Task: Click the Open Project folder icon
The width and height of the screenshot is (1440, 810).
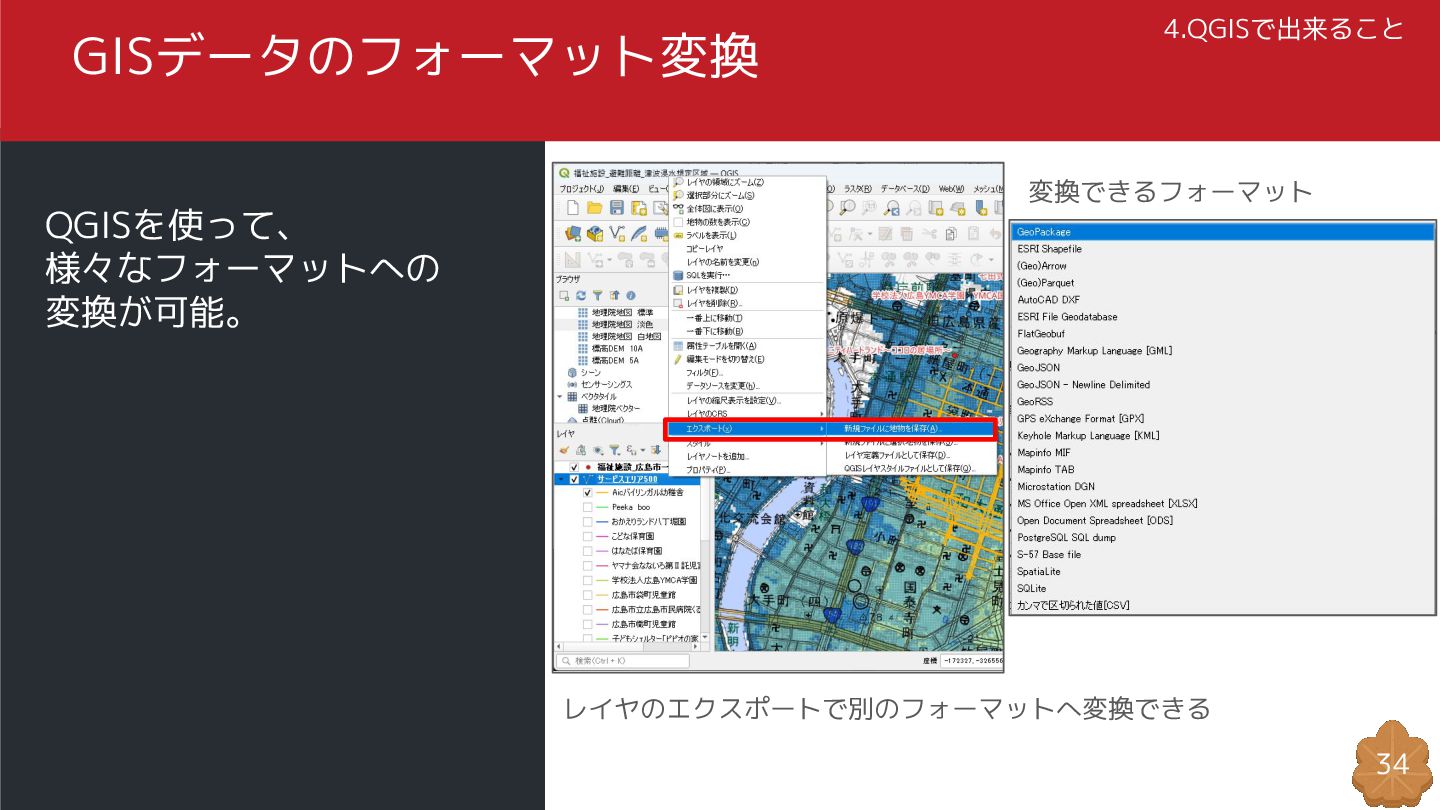Action: (595, 208)
